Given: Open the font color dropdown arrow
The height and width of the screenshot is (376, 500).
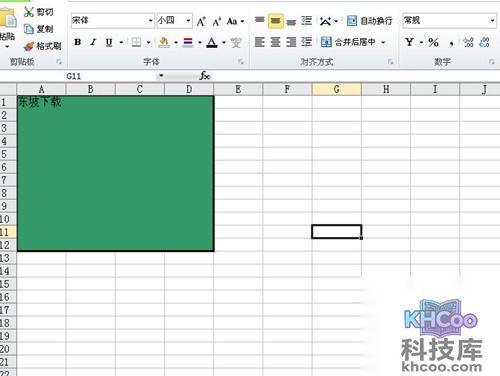Looking at the screenshot, I should [x=224, y=42].
